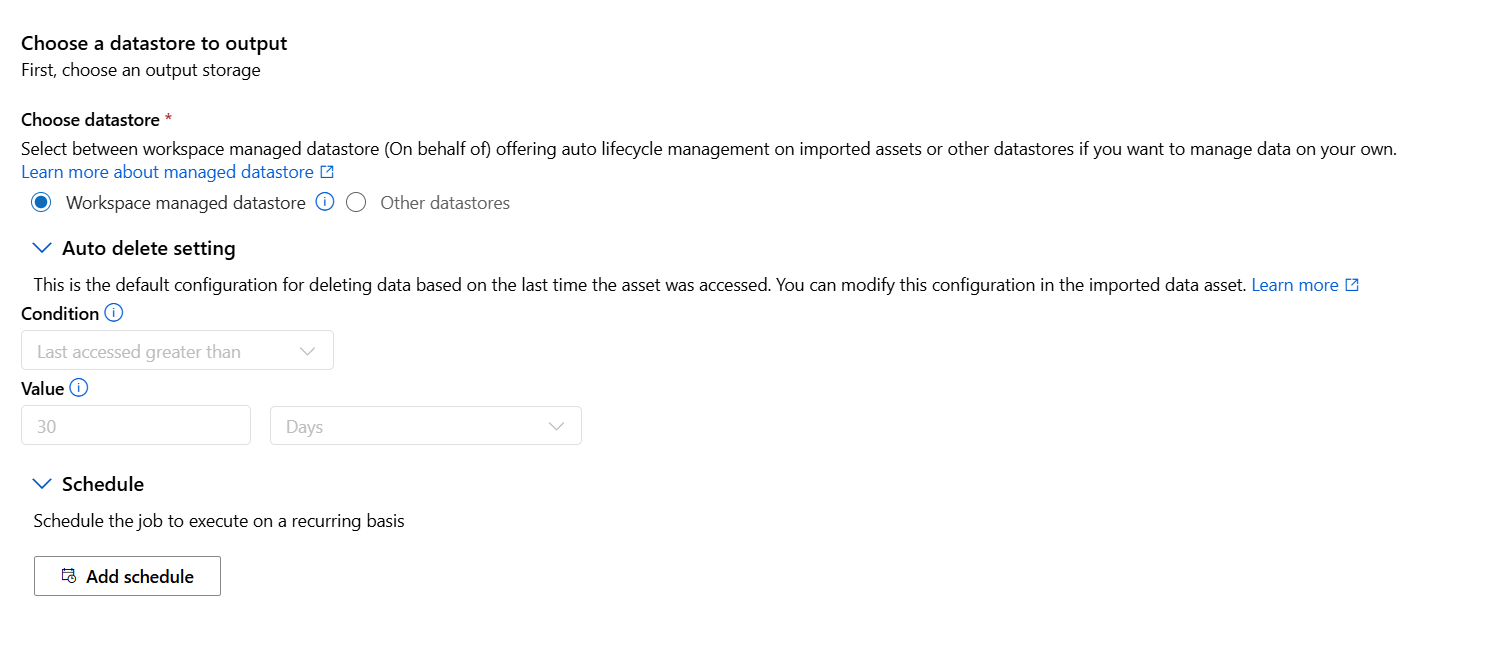Click the chevron arrow in Days field
The height and width of the screenshot is (658, 1497).
557,427
